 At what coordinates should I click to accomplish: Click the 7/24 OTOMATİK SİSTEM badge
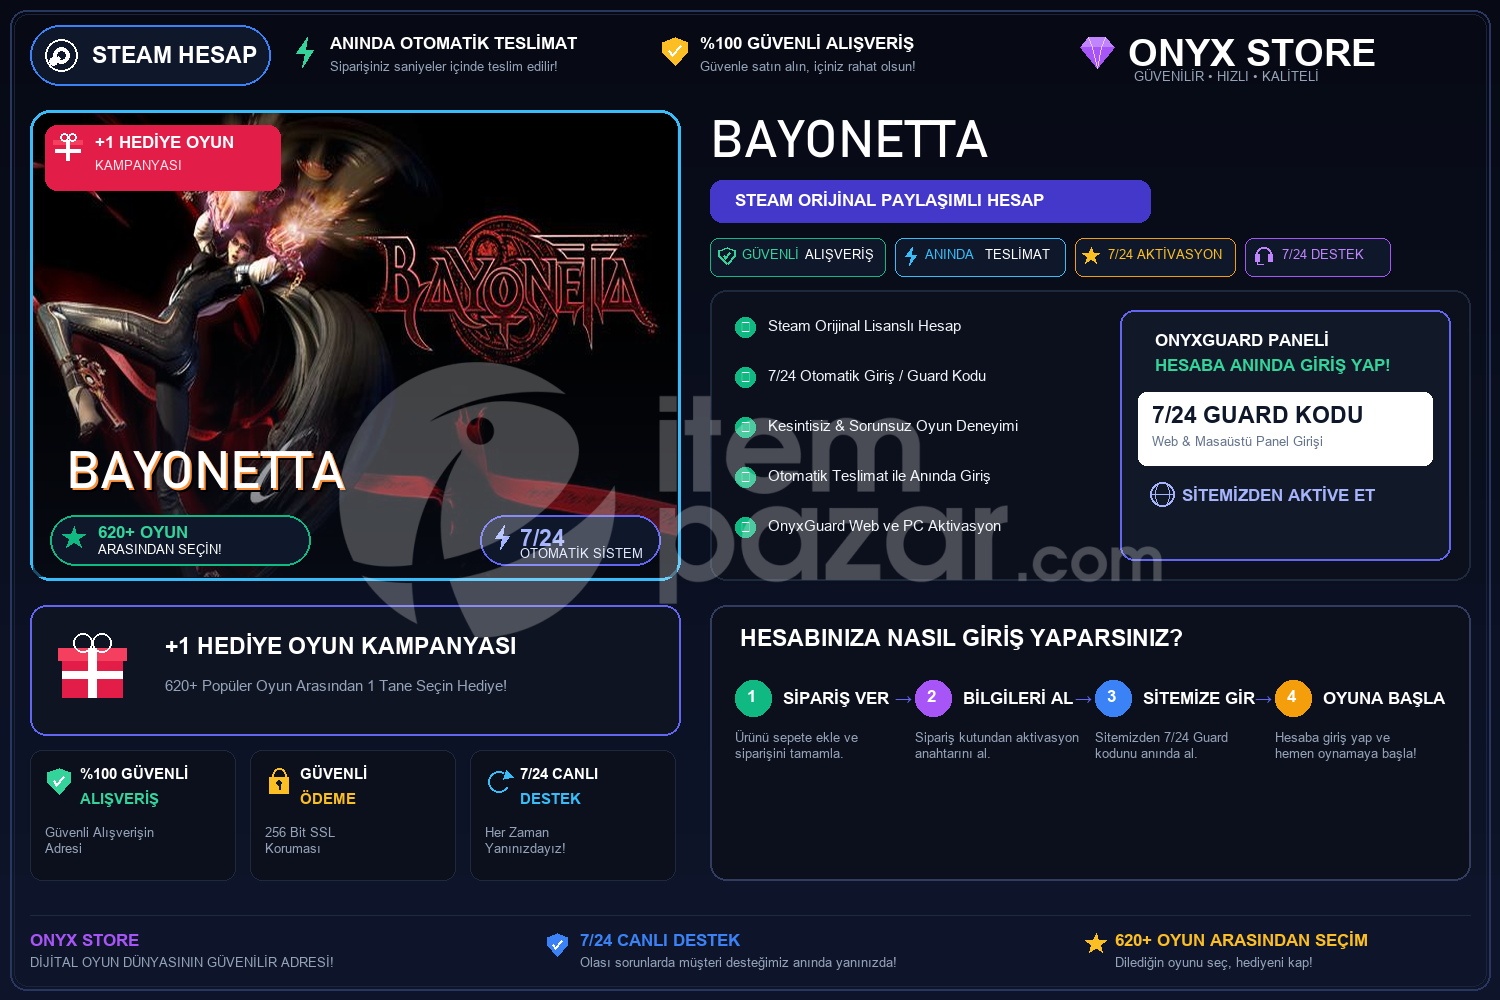(570, 540)
